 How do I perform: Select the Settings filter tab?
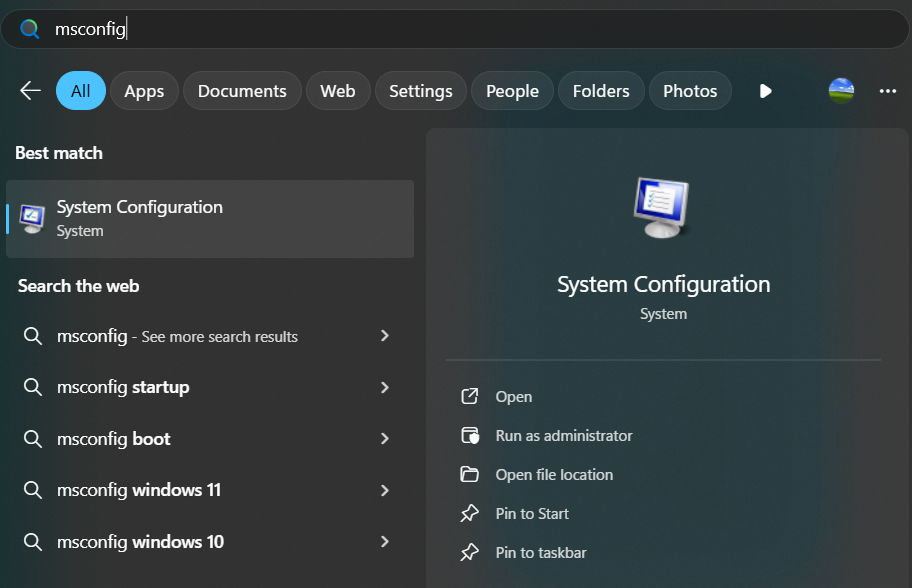tap(420, 91)
